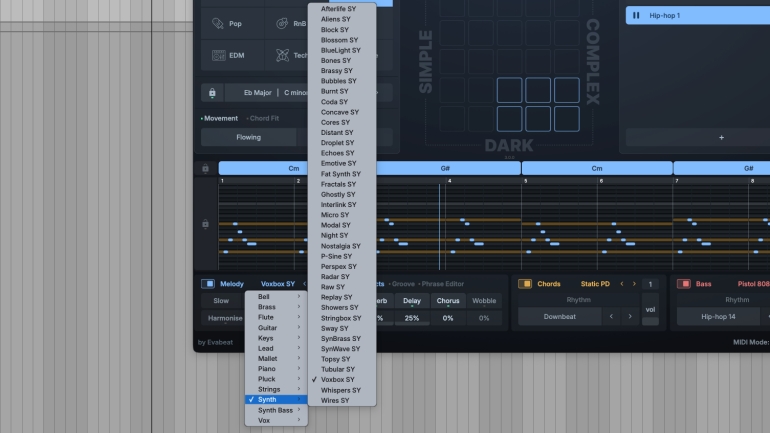Toggle the Chords track enable button

click(525, 284)
